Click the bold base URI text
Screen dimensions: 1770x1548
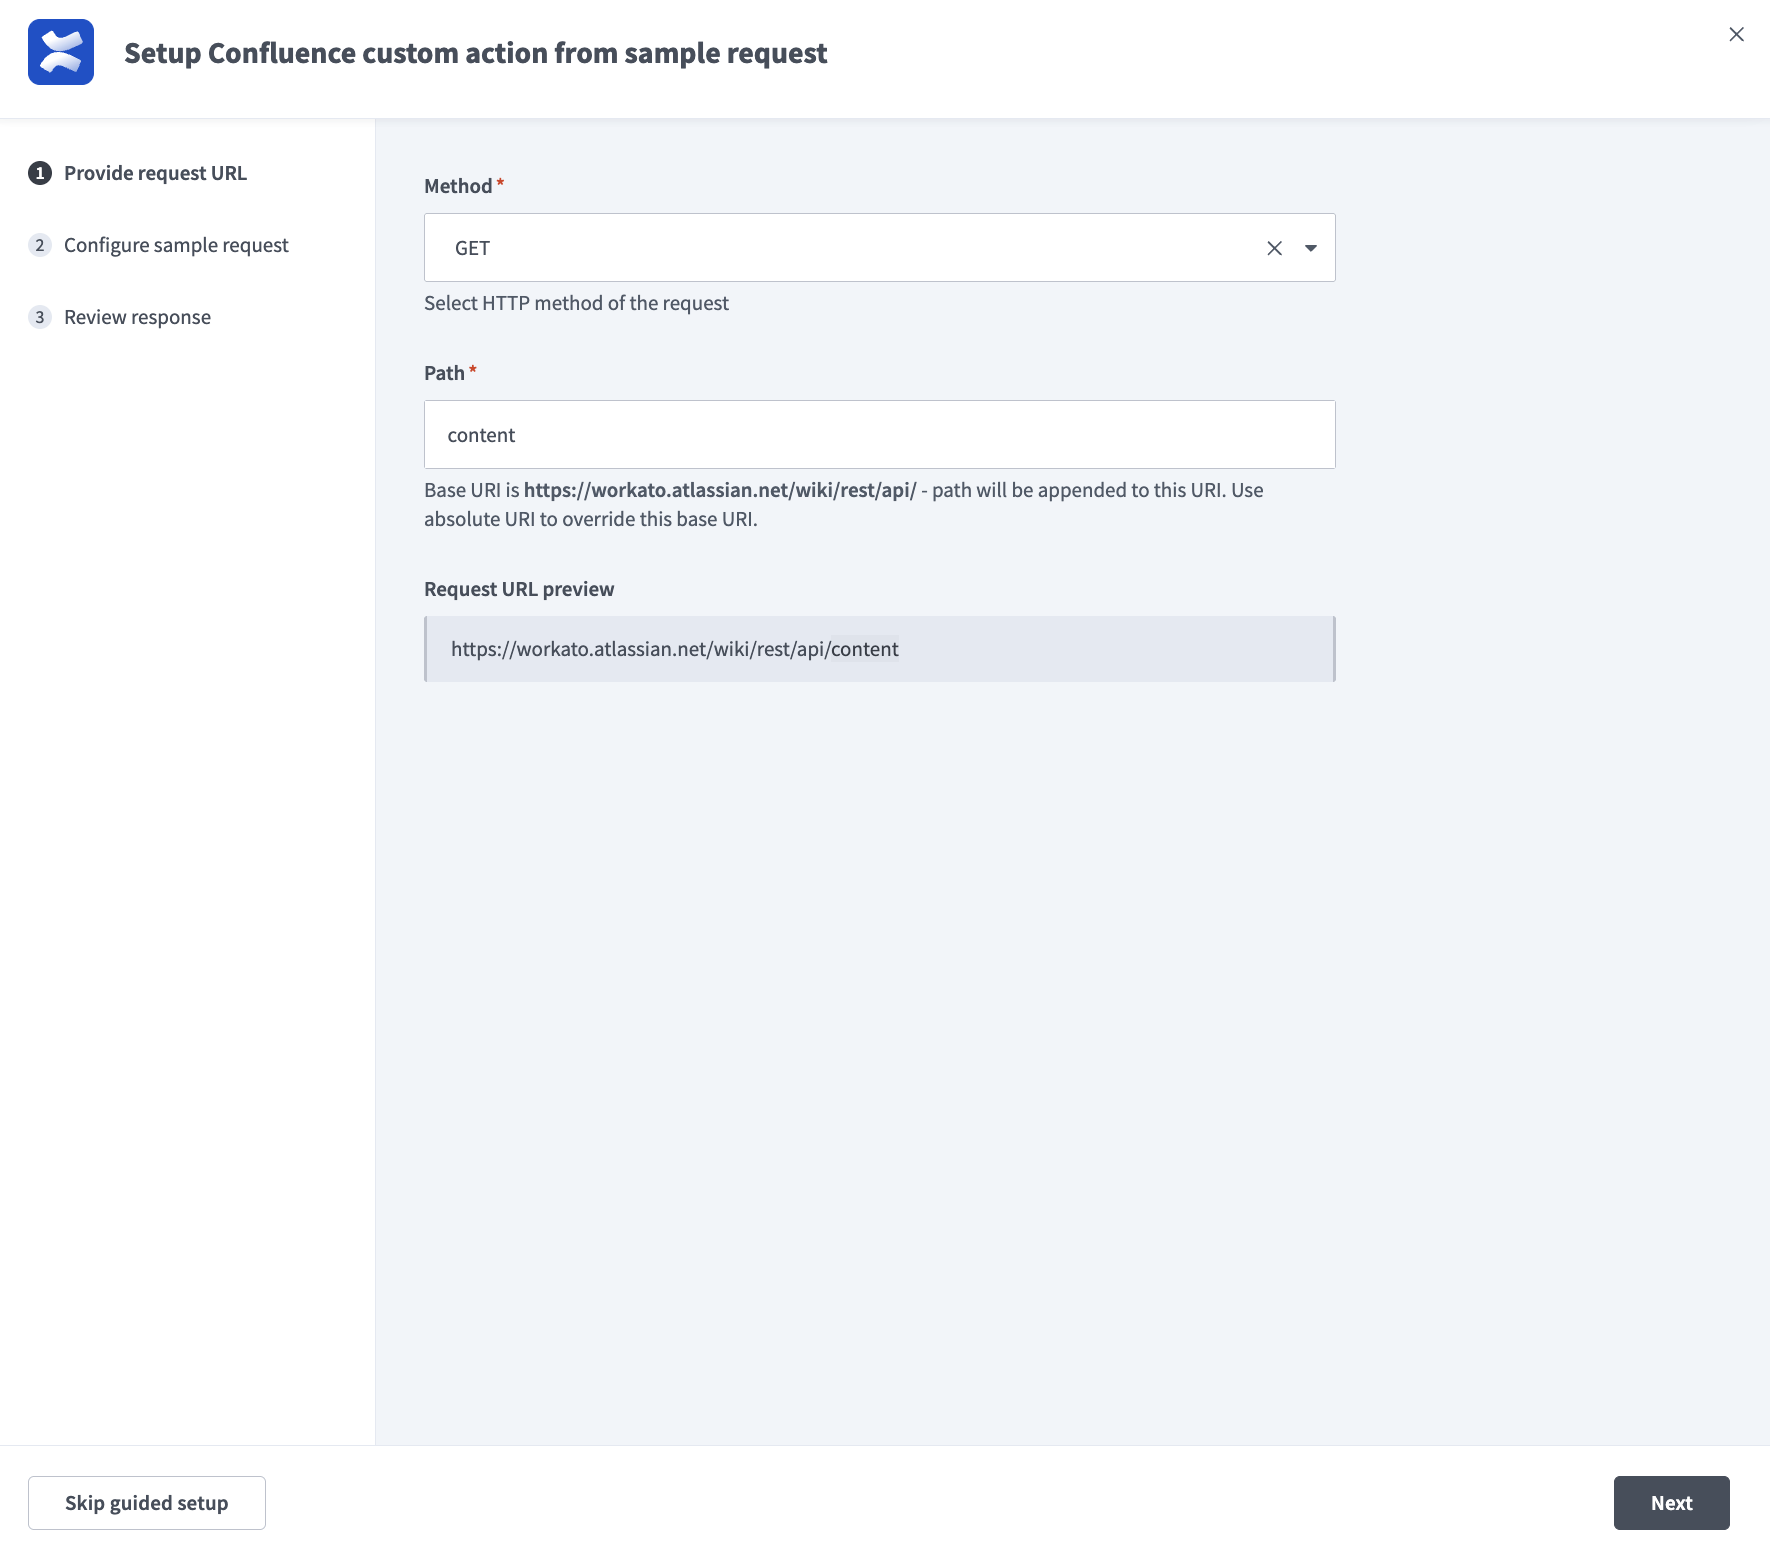coord(720,489)
